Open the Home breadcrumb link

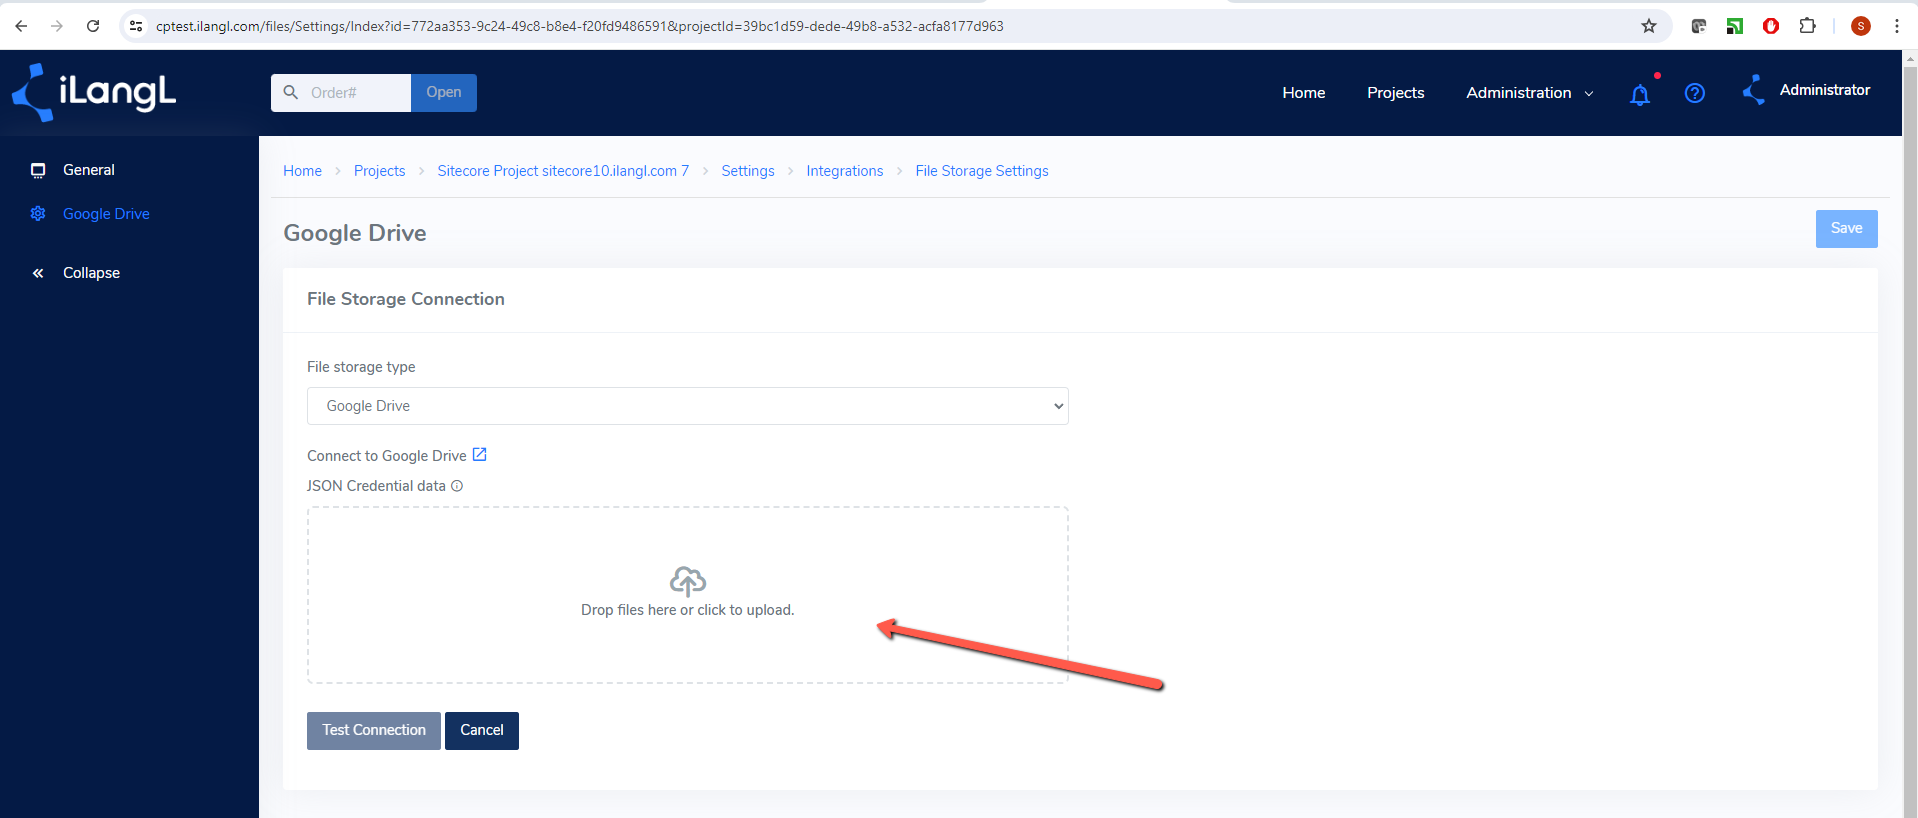(302, 171)
